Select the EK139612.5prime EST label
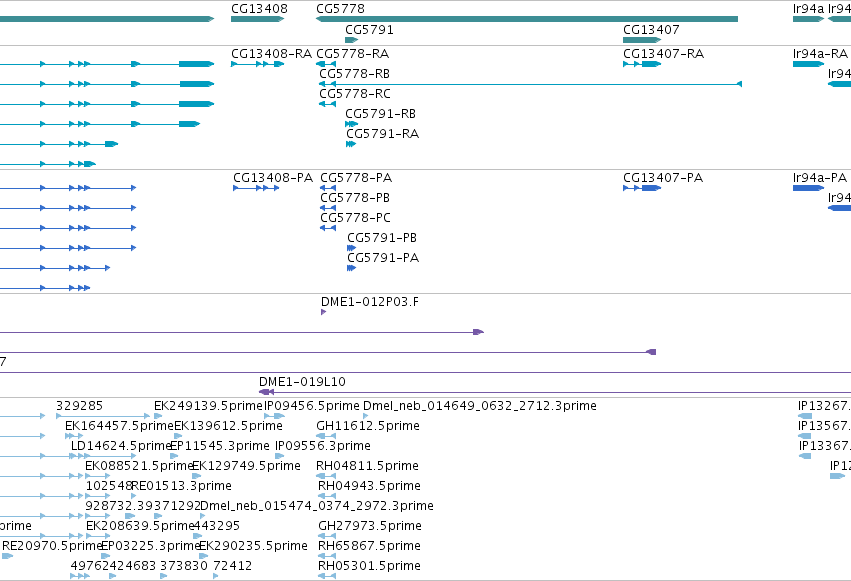 click(228, 426)
